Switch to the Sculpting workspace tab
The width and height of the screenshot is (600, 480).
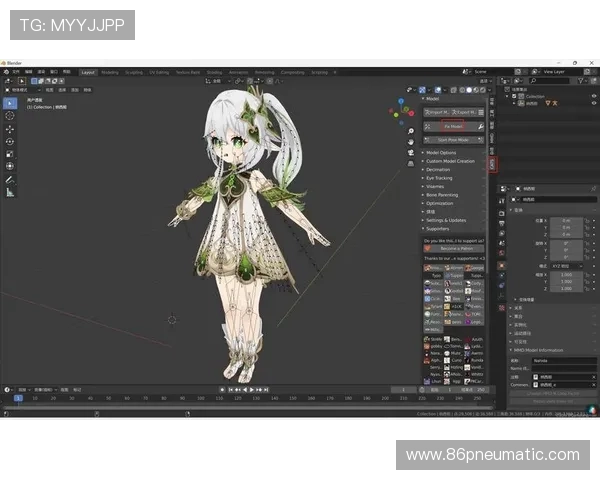tap(134, 72)
